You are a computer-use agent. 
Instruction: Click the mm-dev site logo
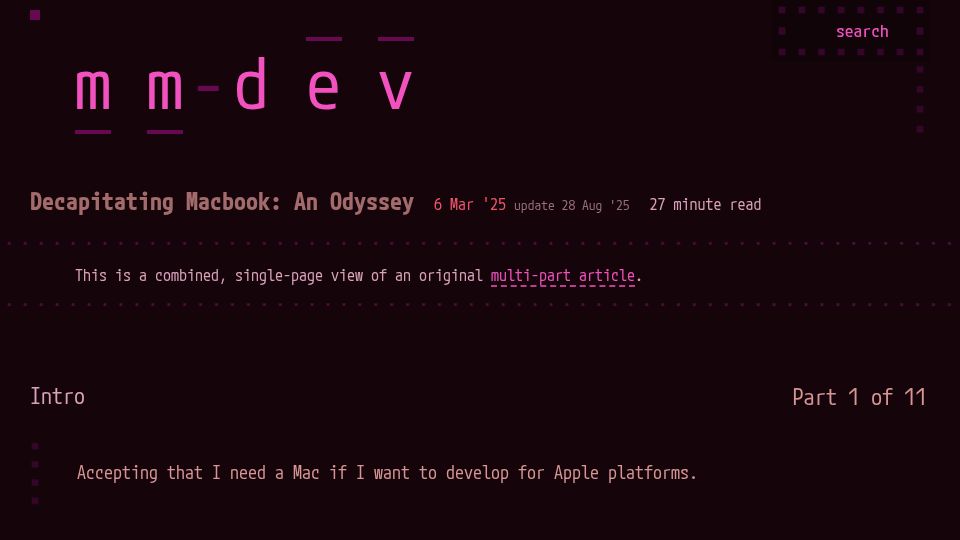(244, 85)
